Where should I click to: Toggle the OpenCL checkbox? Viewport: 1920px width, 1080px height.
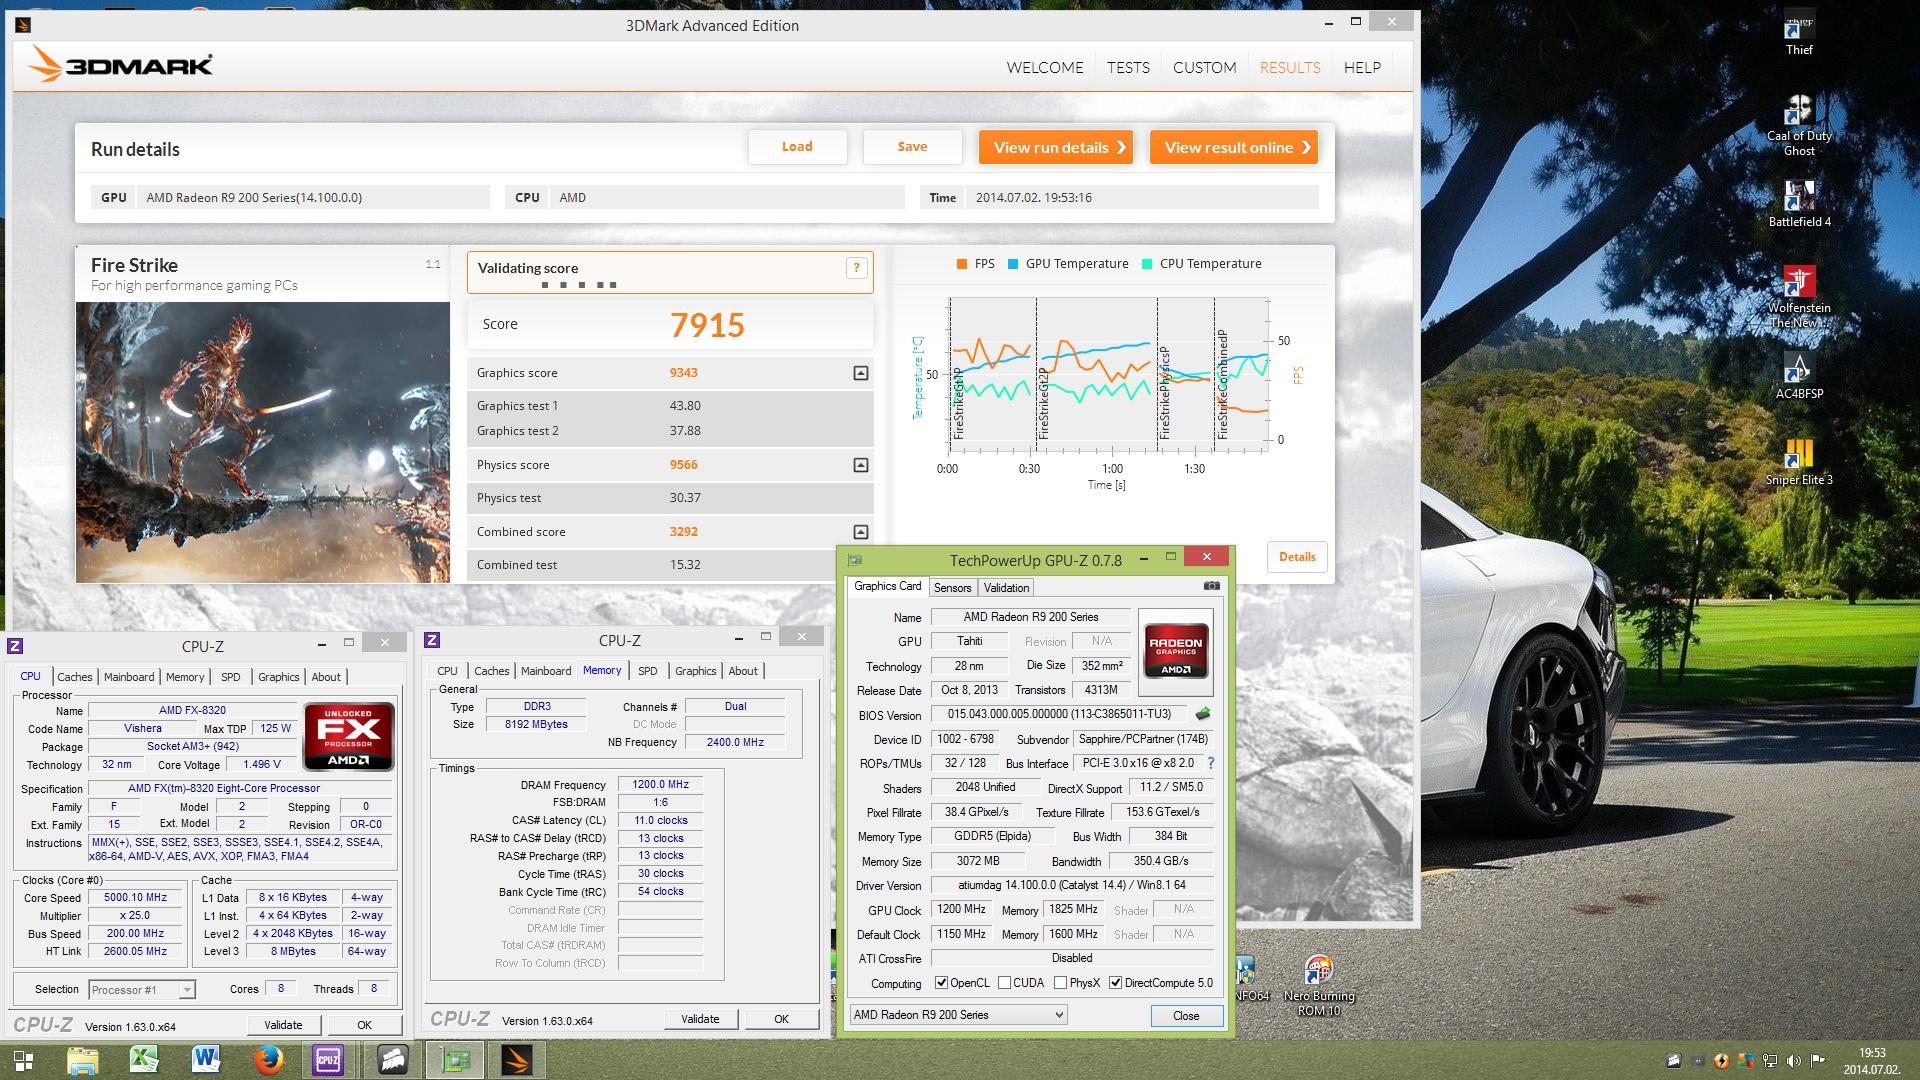click(941, 983)
